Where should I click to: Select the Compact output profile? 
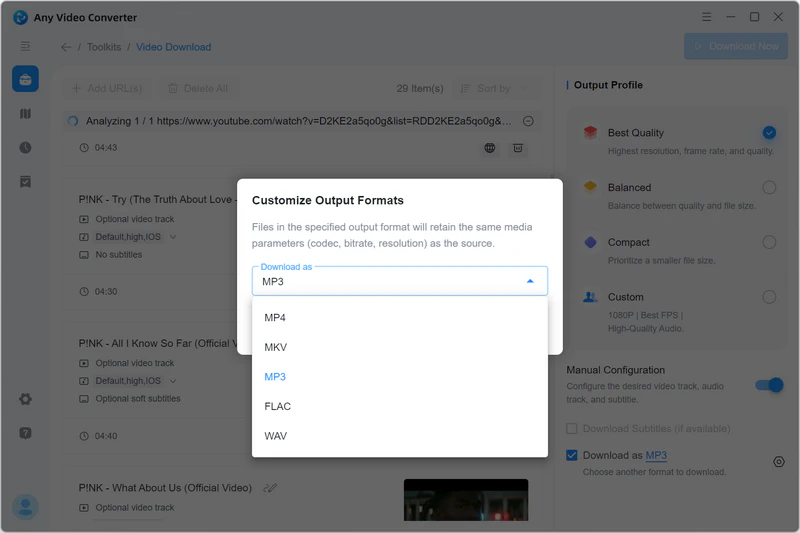click(x=768, y=242)
